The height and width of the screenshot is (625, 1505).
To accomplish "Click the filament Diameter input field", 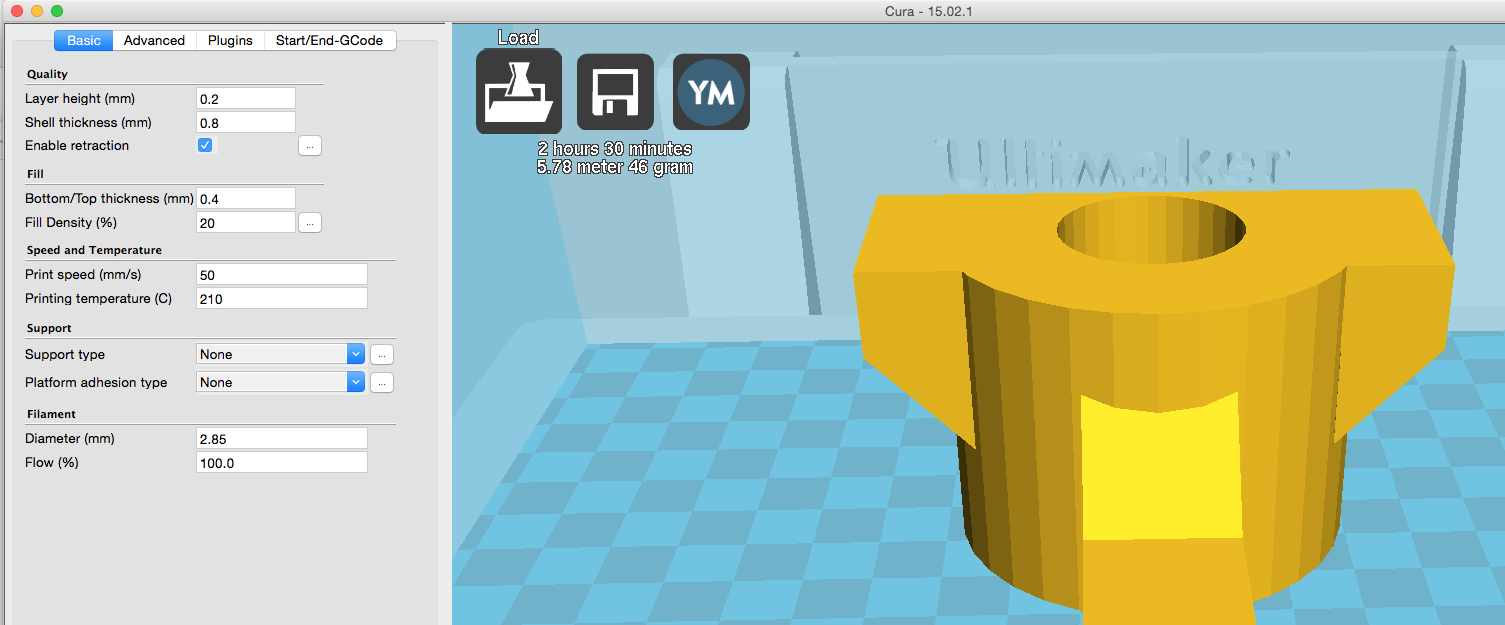I will coord(282,438).
